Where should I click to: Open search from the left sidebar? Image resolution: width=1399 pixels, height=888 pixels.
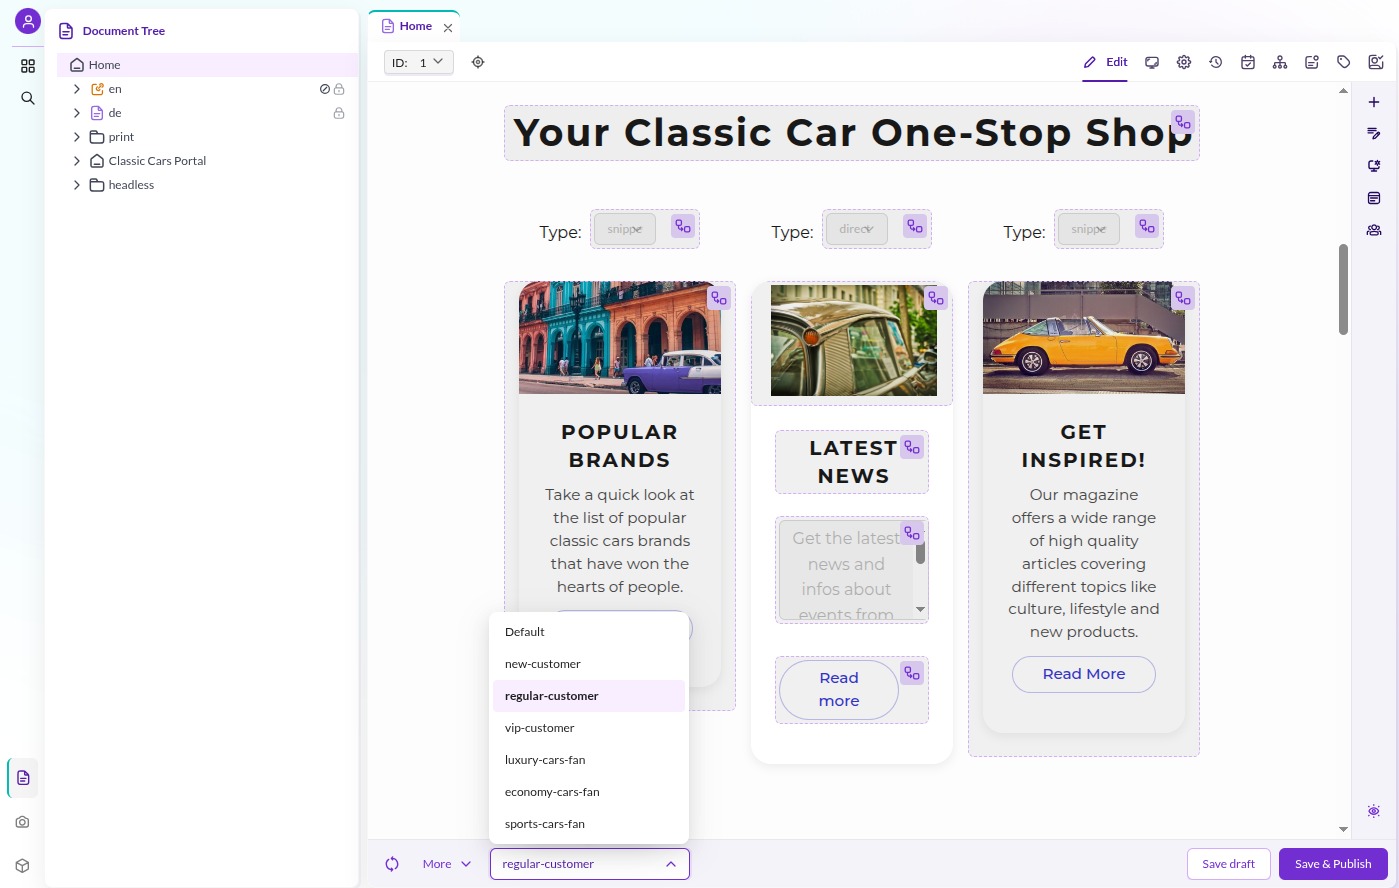28,98
